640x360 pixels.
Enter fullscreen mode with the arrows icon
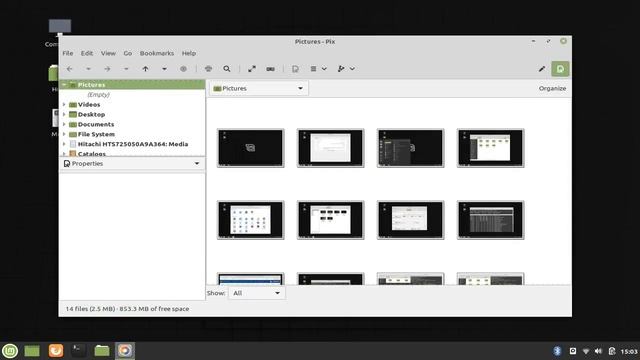[x=252, y=69]
